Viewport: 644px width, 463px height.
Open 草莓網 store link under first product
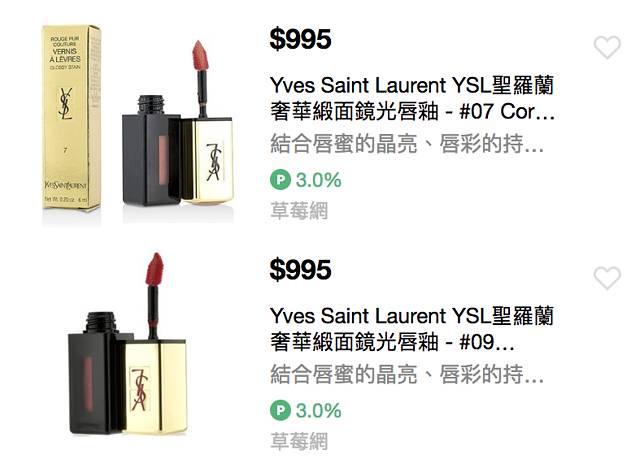(299, 210)
